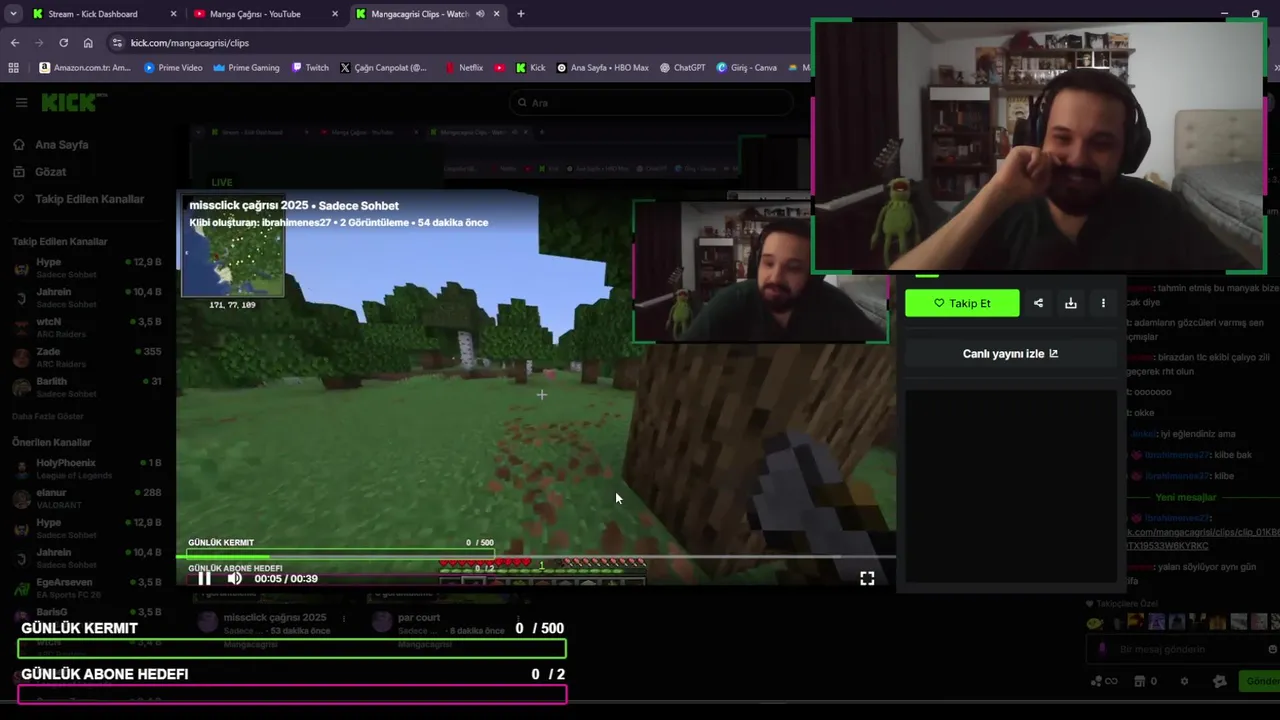Screen dimensions: 1280x720
Task: Open the Prime Video bookmark
Action: click(x=173, y=68)
